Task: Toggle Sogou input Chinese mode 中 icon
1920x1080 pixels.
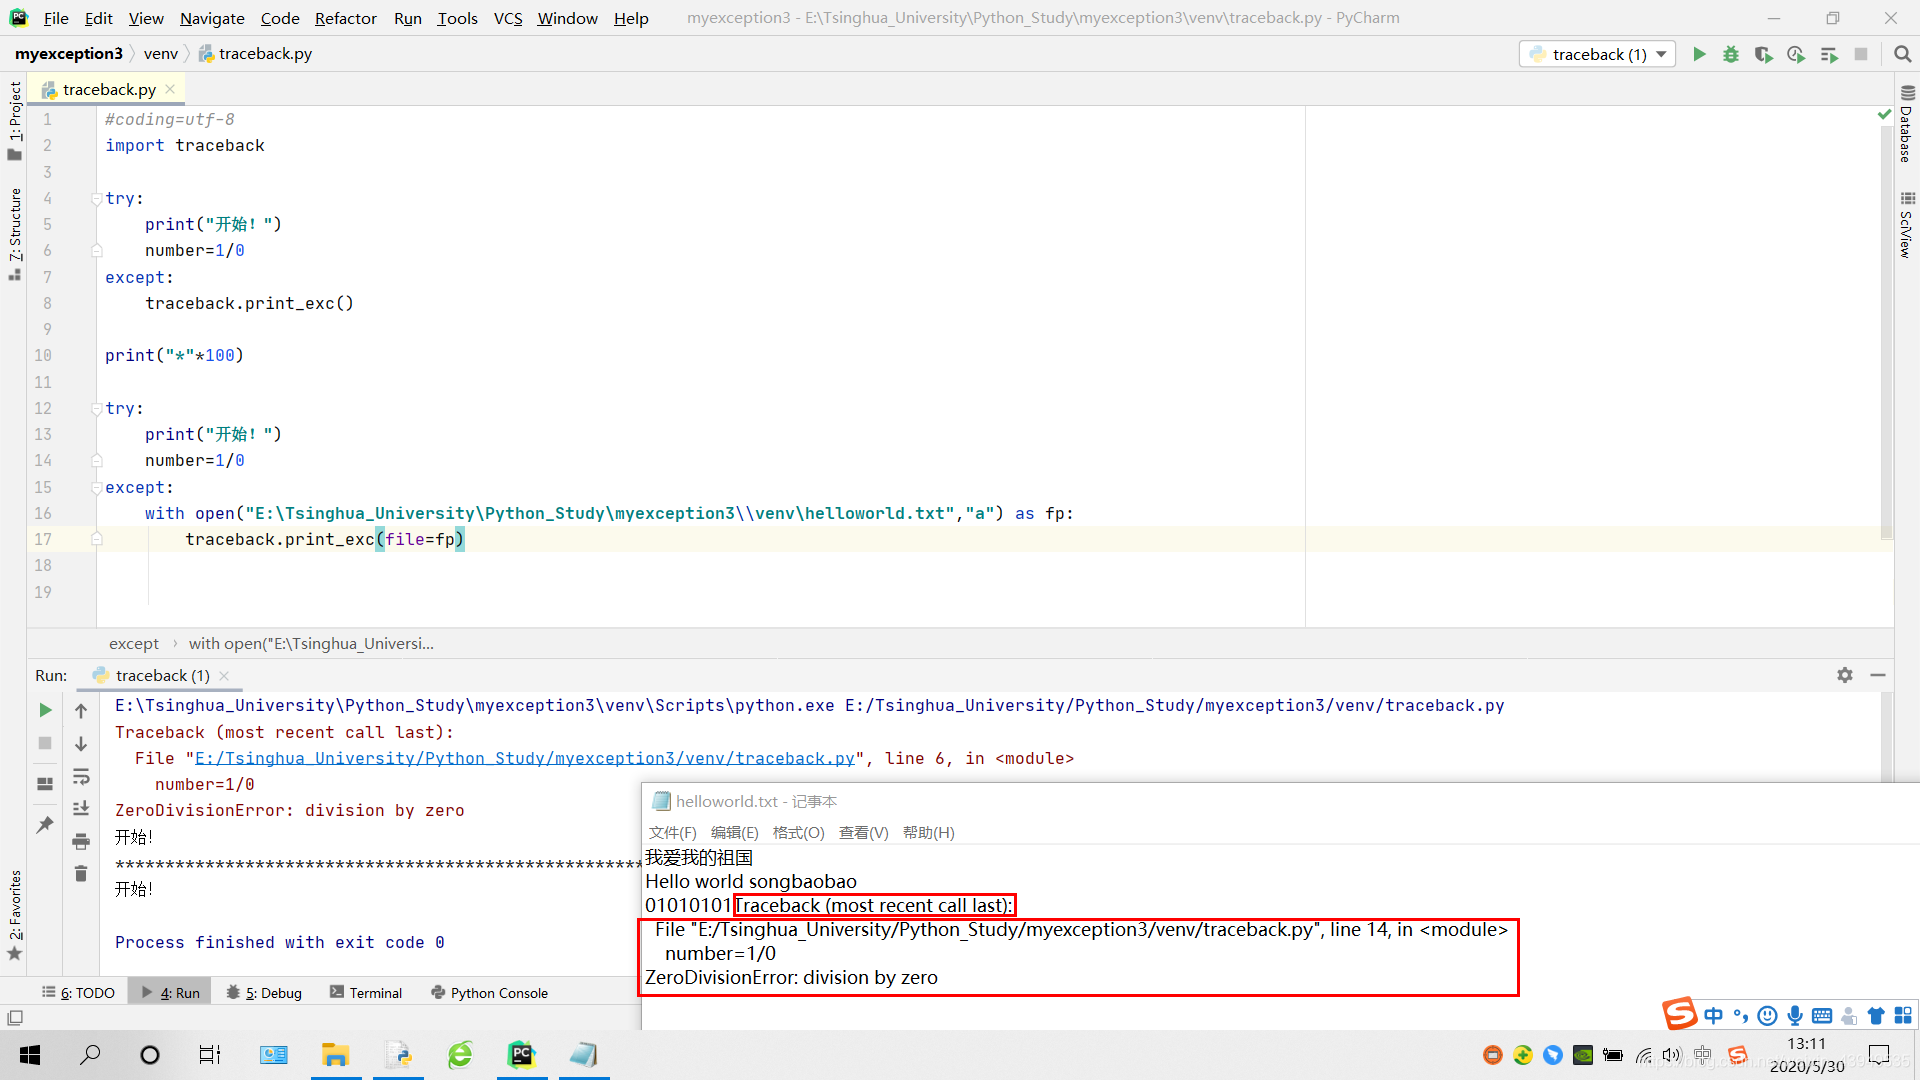Action: [1714, 1016]
